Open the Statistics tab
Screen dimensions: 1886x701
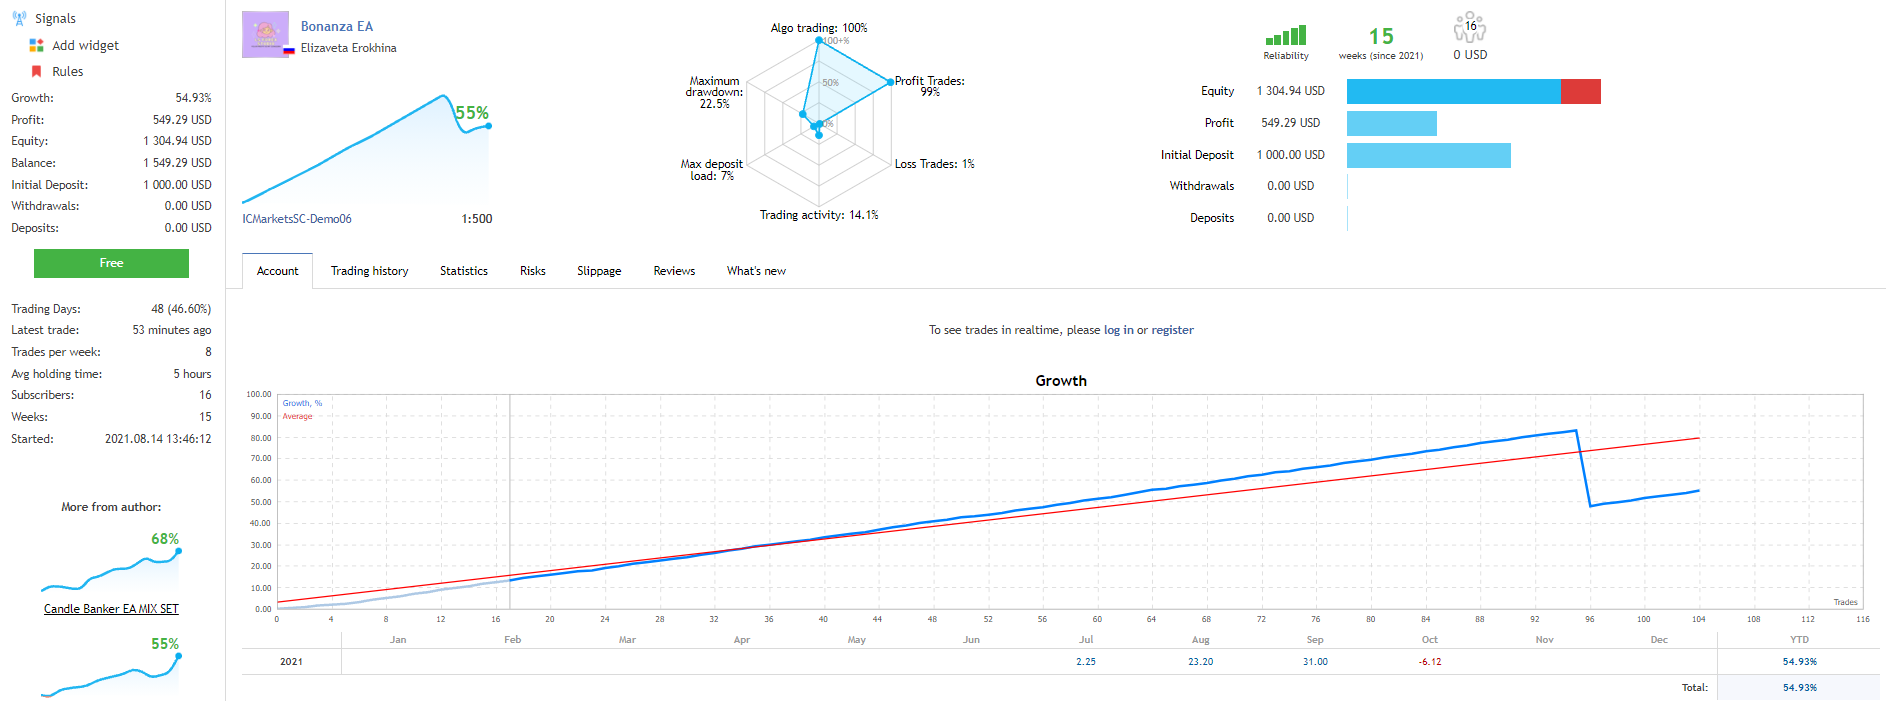pyautogui.click(x=464, y=271)
